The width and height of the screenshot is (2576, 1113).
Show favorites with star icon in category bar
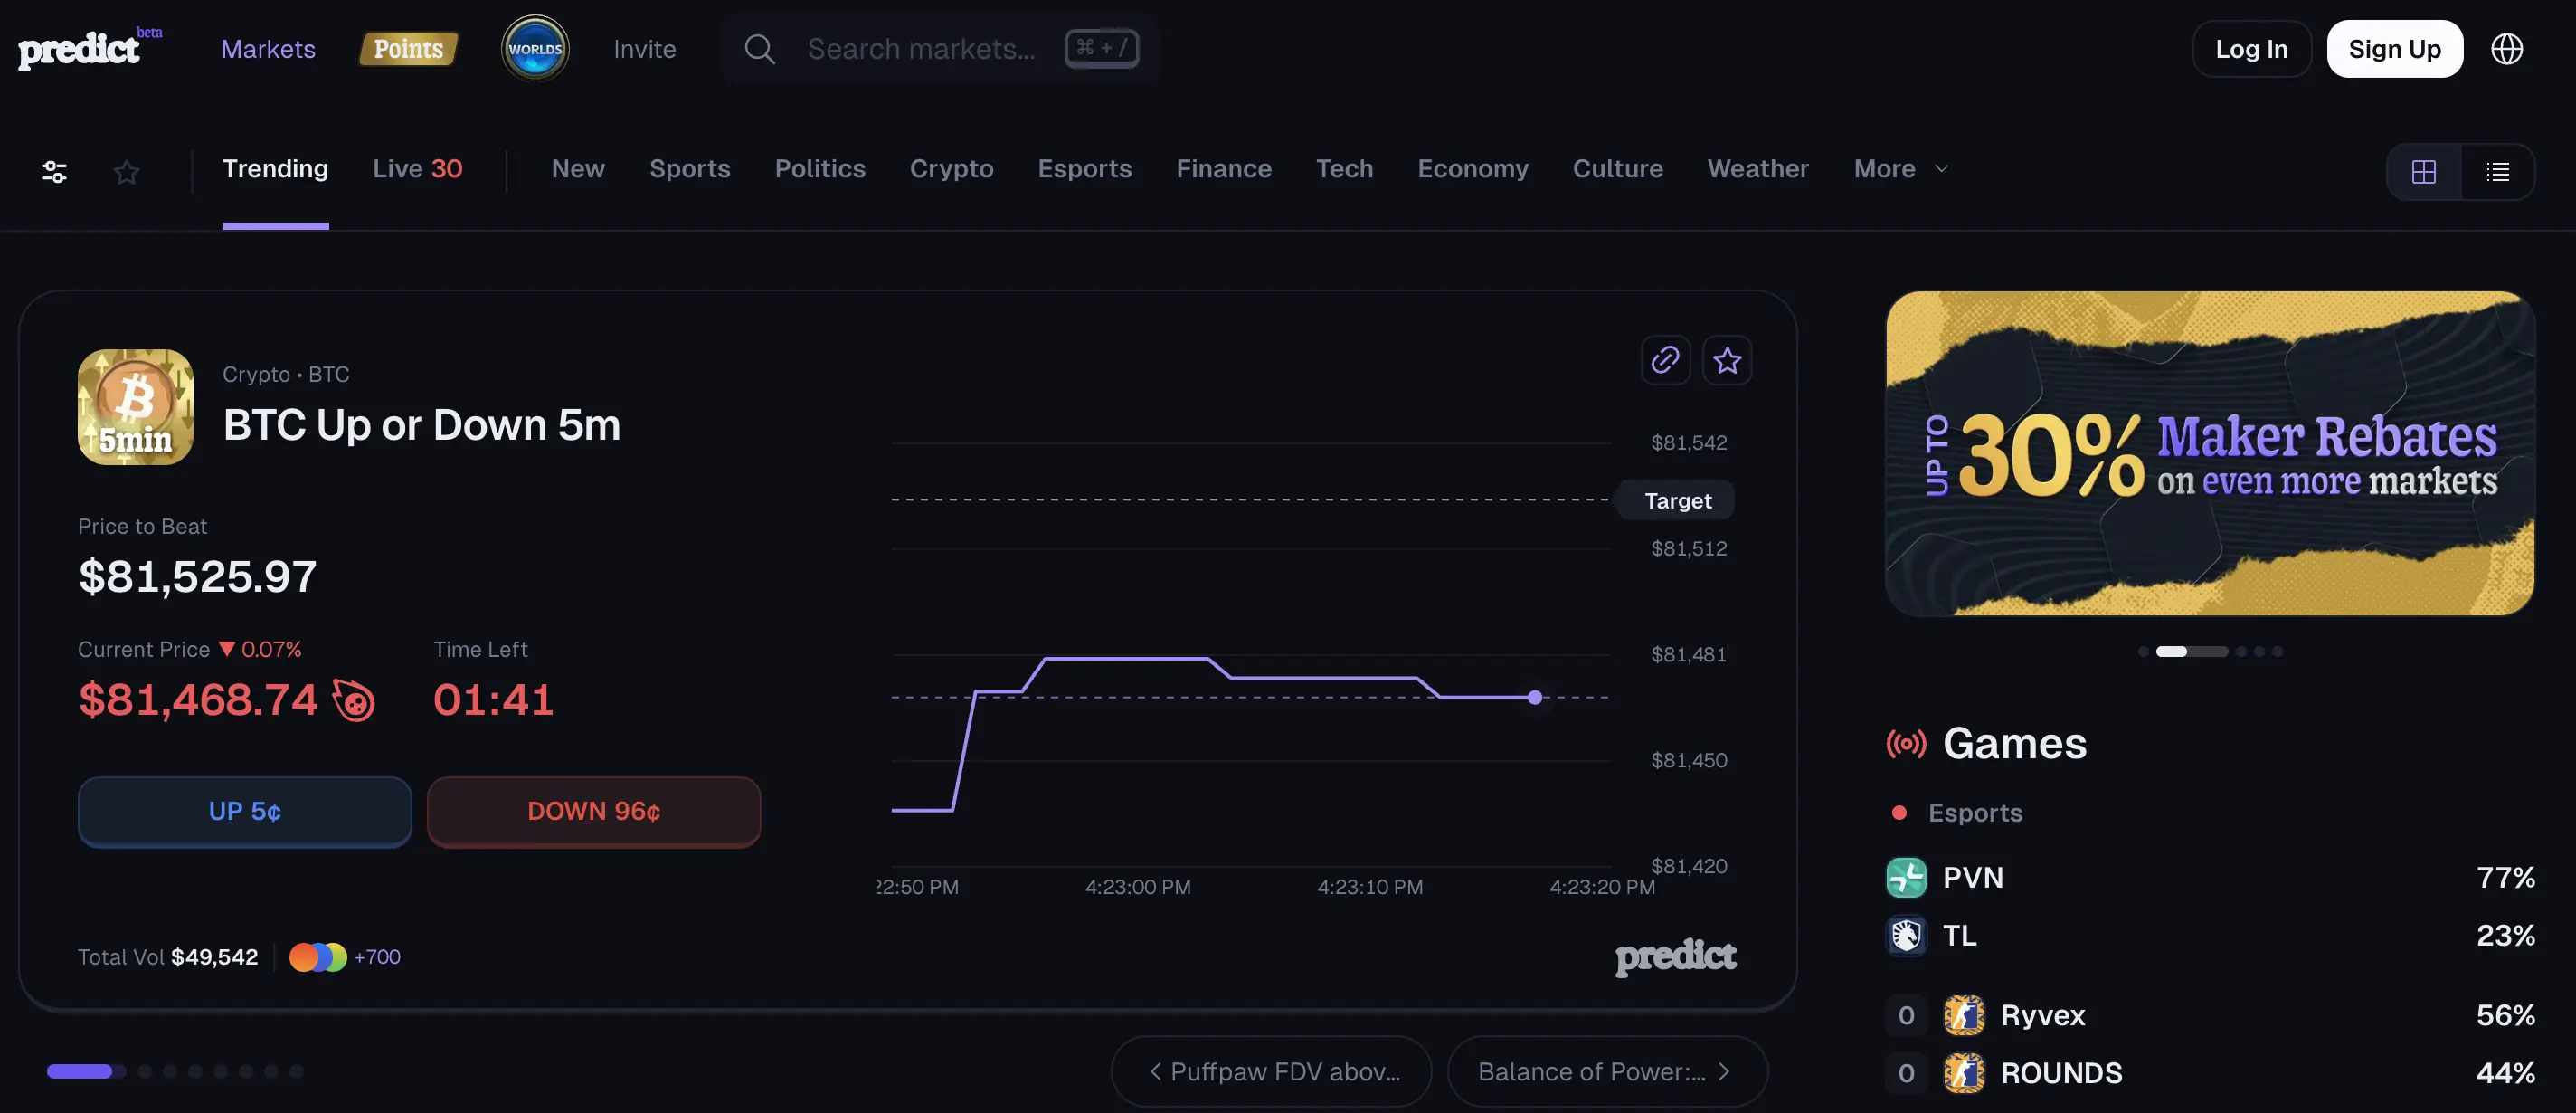click(x=126, y=172)
